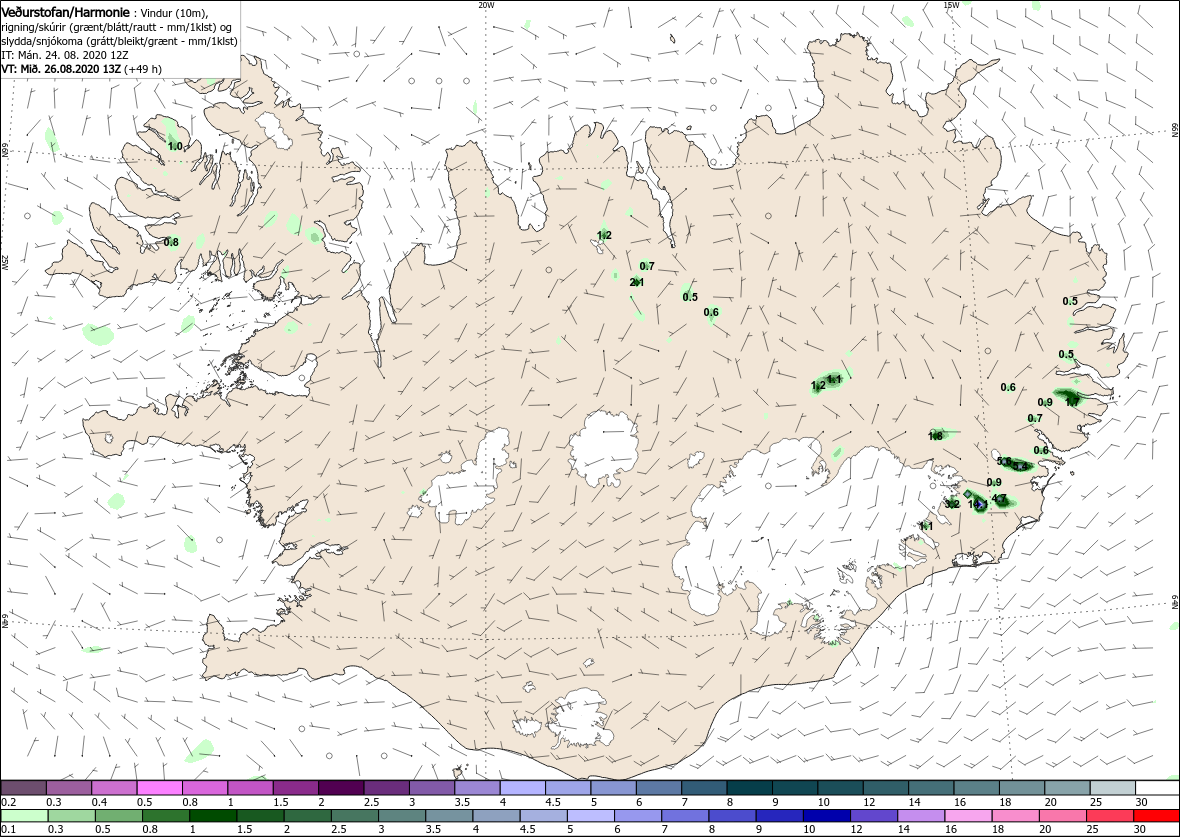
Task: Select the violet lower legend swatch at 12
Action: tap(874, 816)
